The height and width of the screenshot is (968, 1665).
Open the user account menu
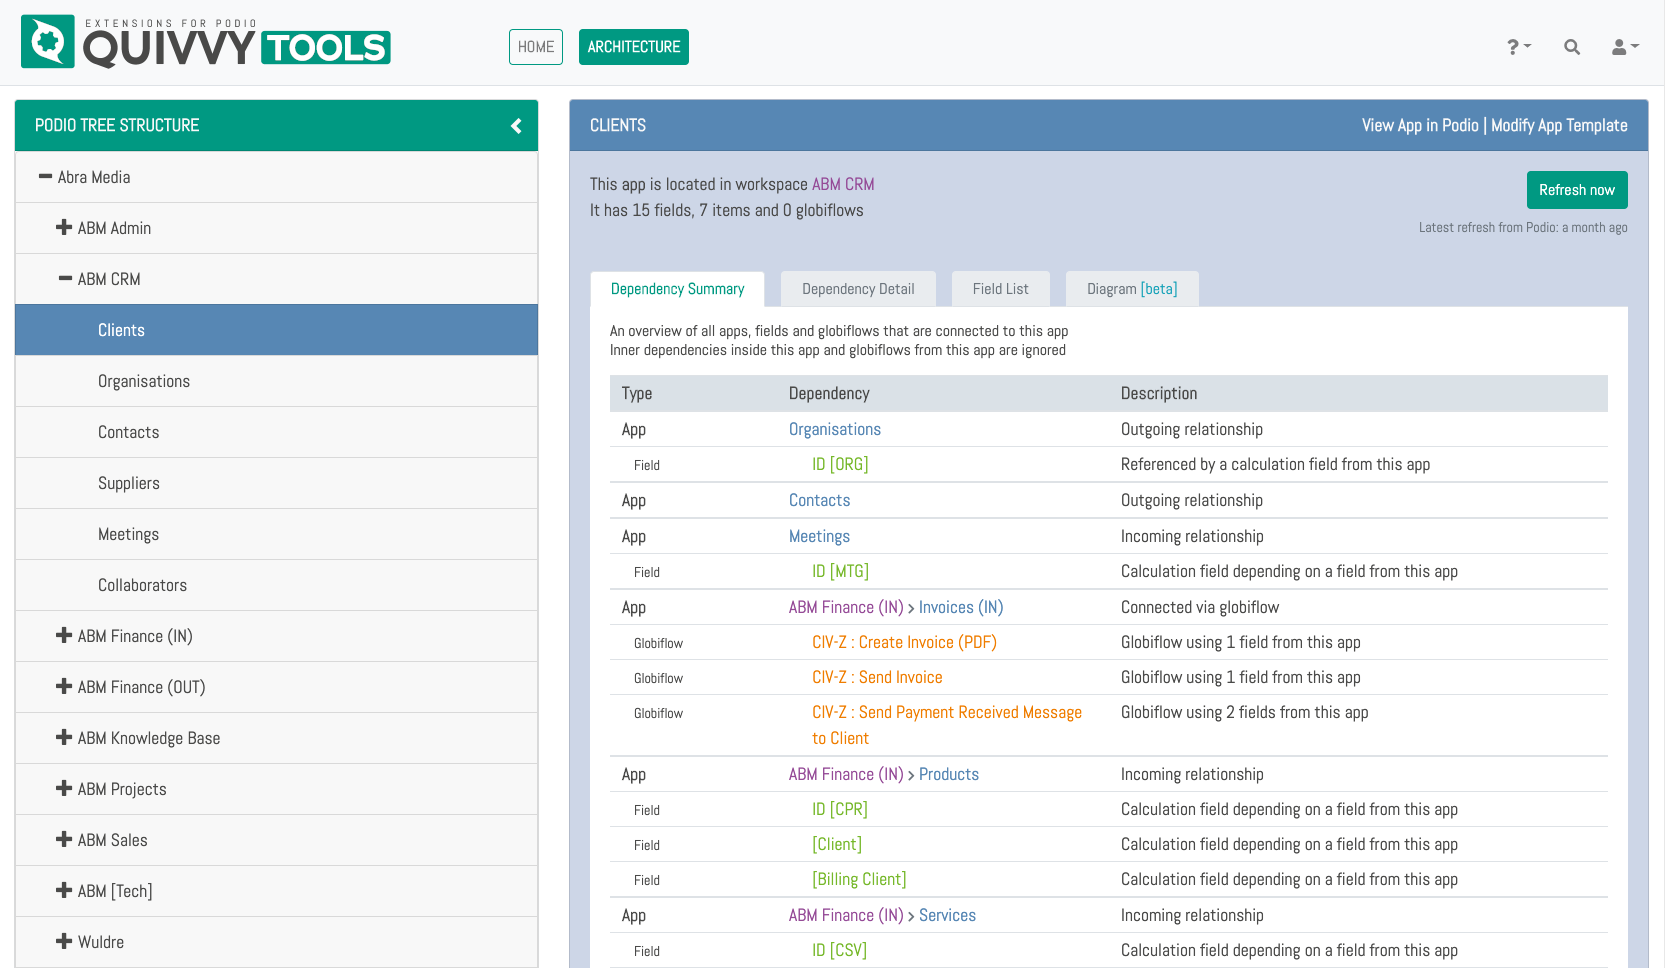tap(1624, 47)
